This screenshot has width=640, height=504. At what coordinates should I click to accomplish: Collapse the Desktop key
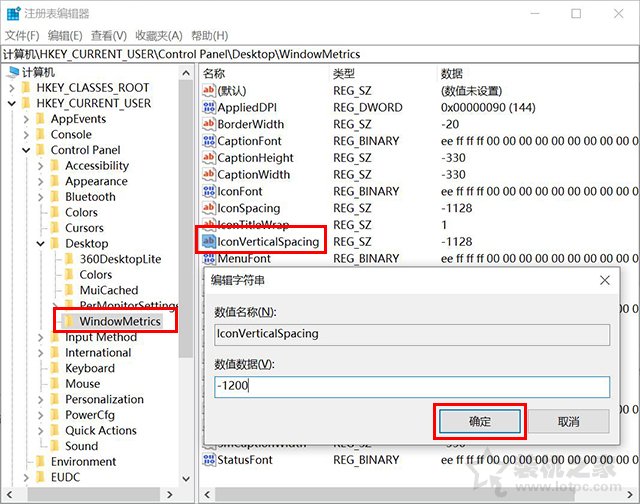[40, 244]
